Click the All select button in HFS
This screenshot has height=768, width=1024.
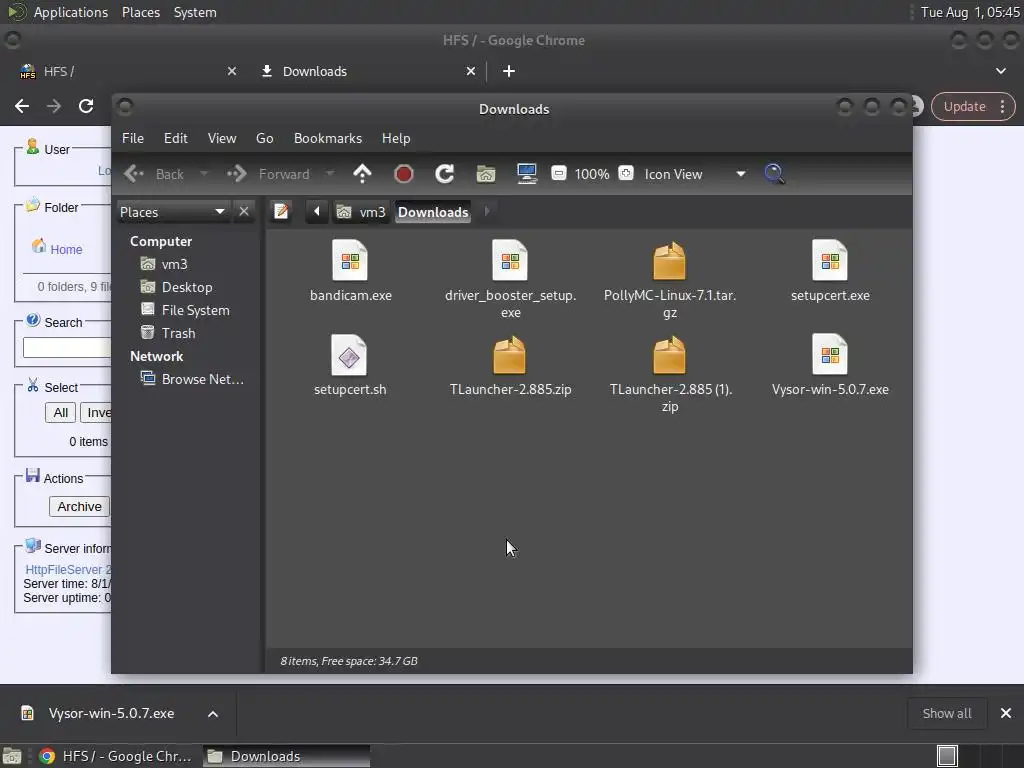coord(61,413)
